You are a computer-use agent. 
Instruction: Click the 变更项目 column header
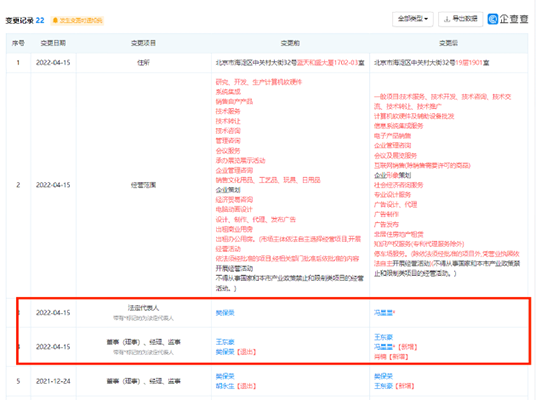coord(144,43)
